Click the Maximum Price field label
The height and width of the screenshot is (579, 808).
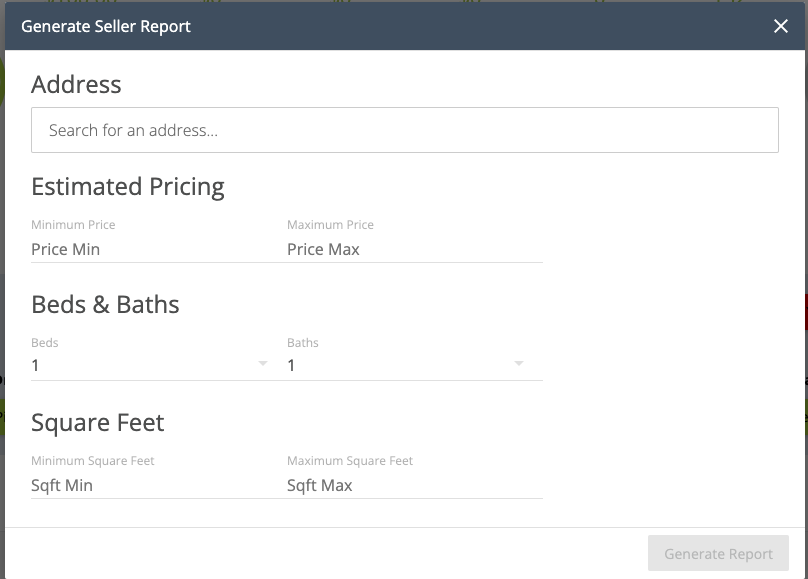330,225
